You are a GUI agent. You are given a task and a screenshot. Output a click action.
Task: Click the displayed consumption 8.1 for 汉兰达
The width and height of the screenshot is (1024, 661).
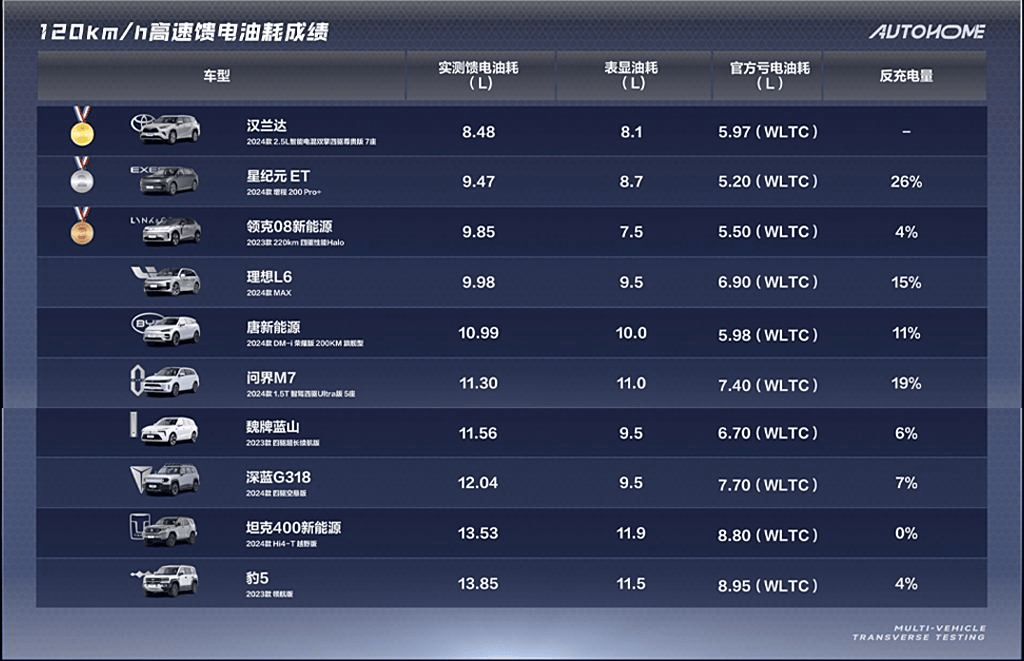(632, 132)
